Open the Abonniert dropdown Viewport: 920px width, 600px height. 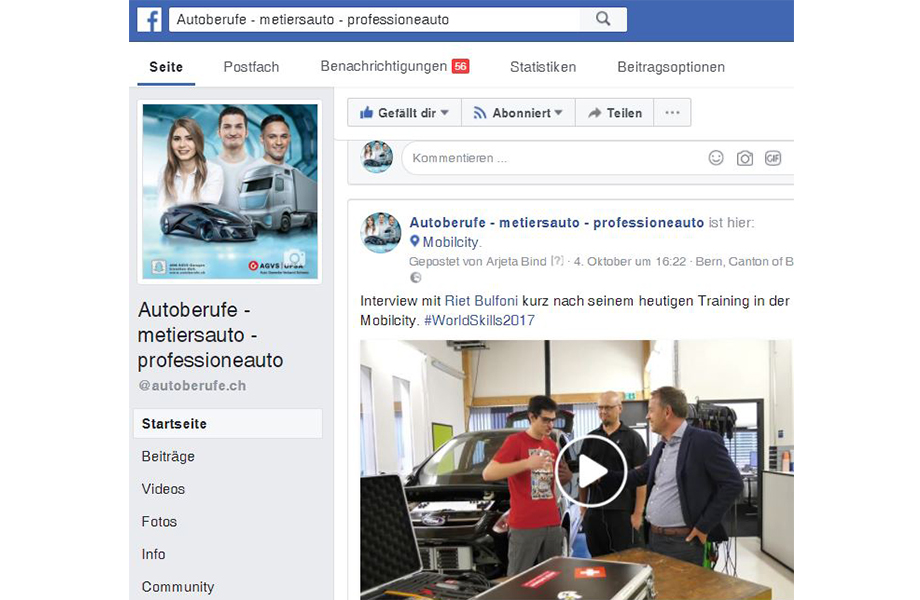519,113
